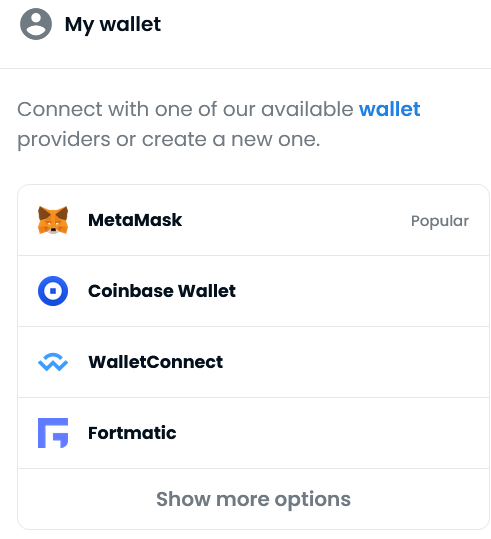
Task: Click the MetaMask fox icon
Action: click(53, 220)
